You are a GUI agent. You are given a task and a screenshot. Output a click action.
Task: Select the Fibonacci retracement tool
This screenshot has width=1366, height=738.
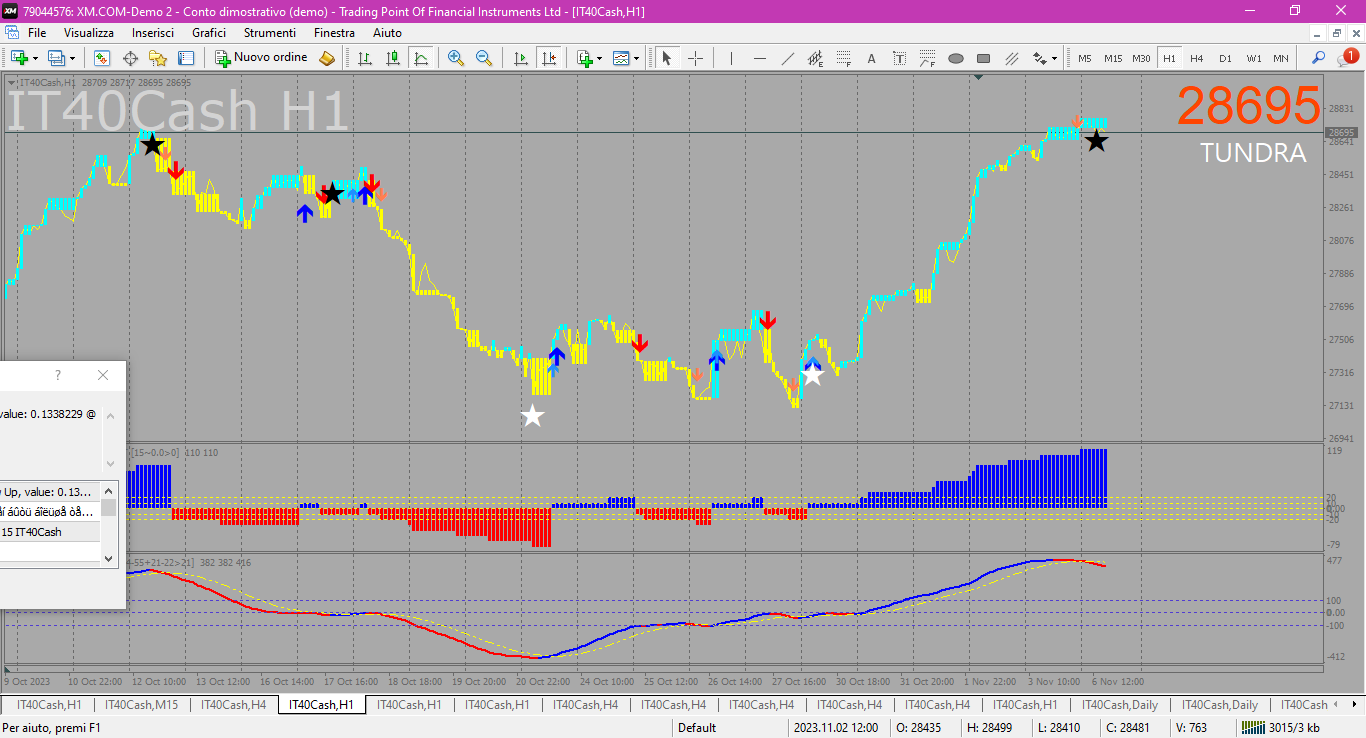pos(843,58)
